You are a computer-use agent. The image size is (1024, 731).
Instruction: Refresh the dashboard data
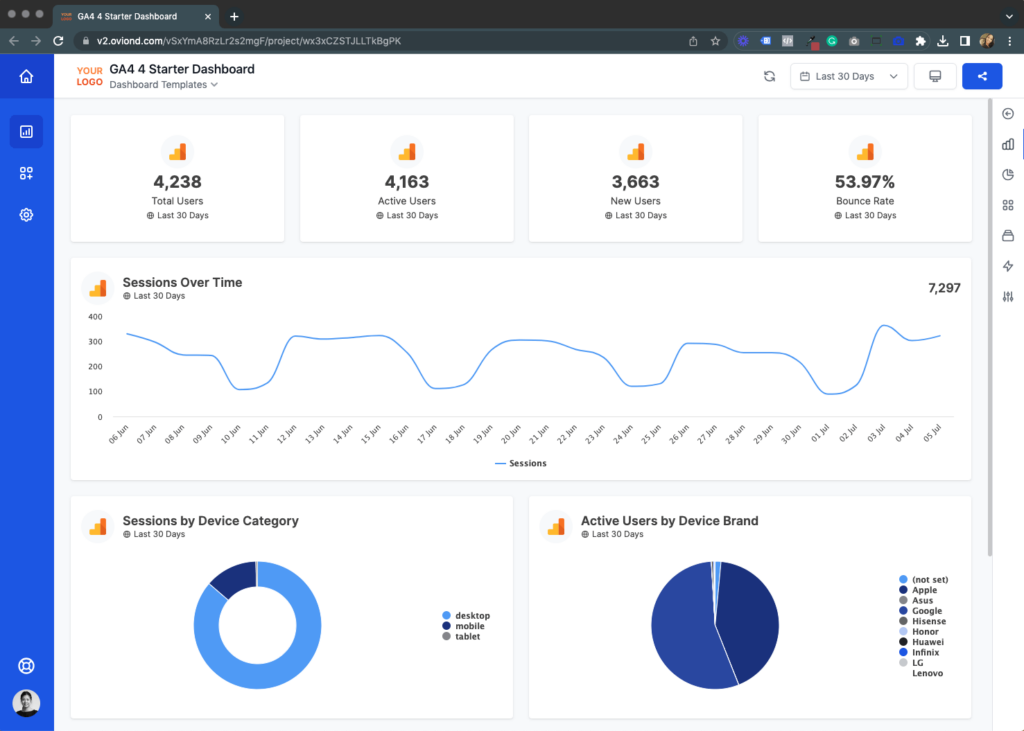pyautogui.click(x=769, y=76)
